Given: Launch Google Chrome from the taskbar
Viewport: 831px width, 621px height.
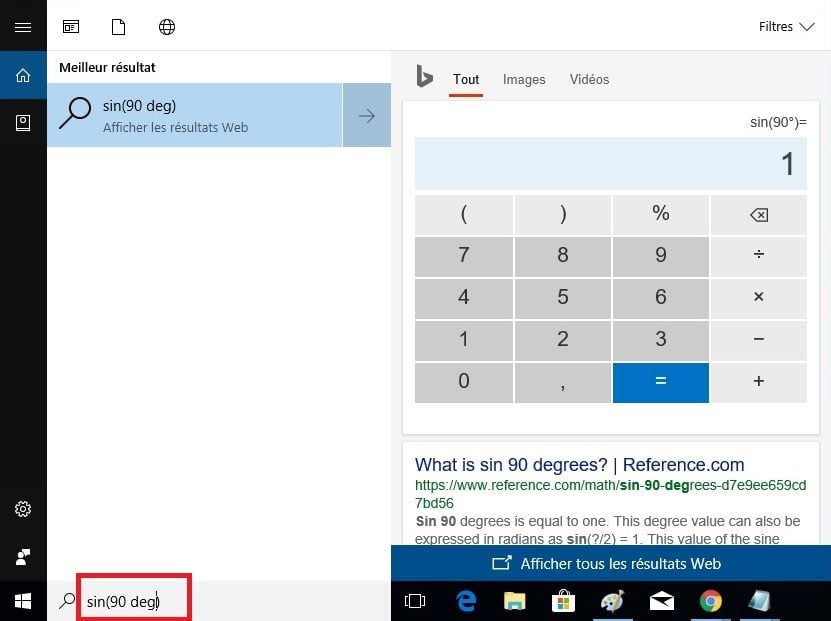Looking at the screenshot, I should pyautogui.click(x=710, y=601).
